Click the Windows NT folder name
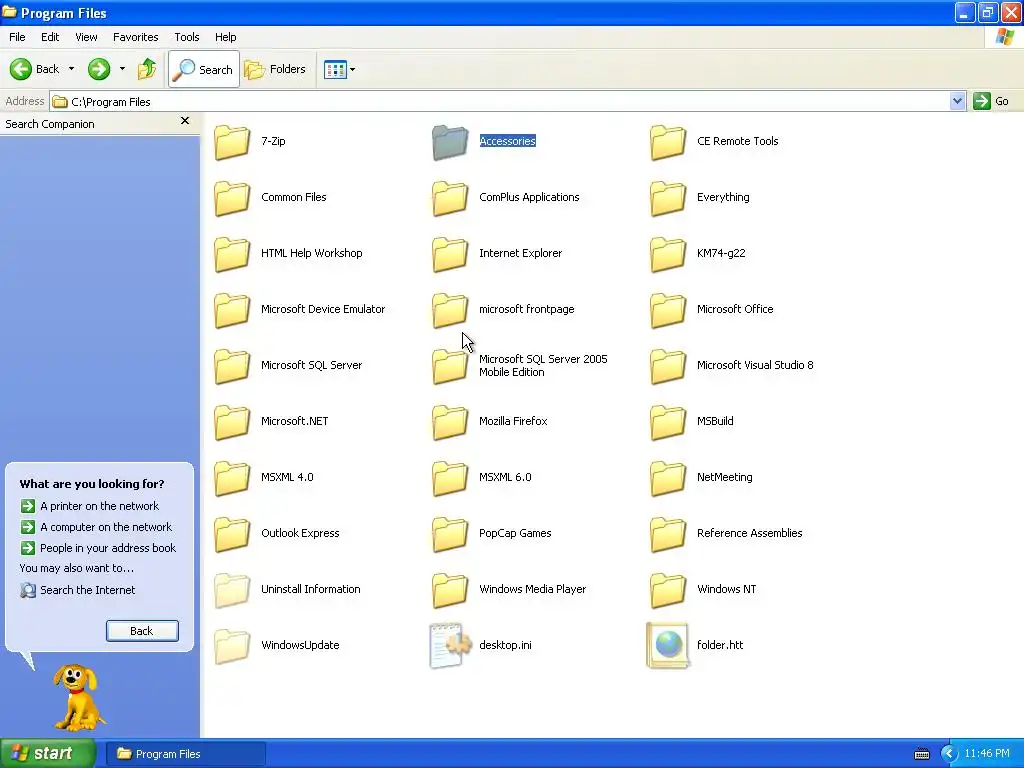Image resolution: width=1024 pixels, height=768 pixels. click(x=727, y=589)
